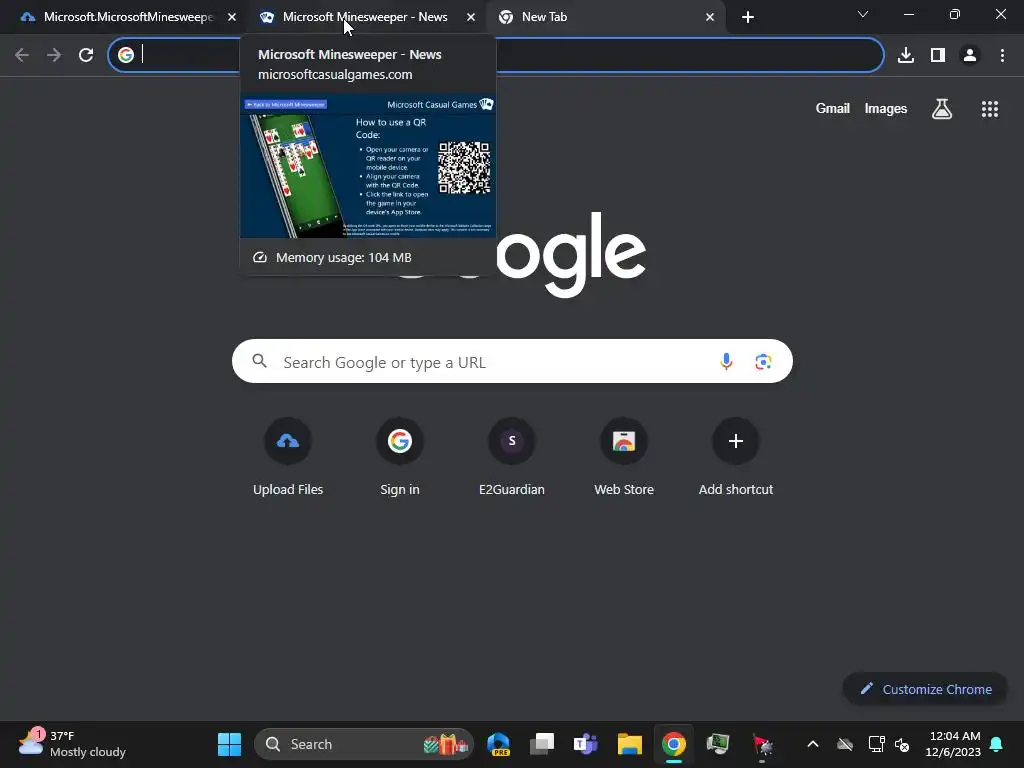This screenshot has width=1024, height=768.
Task: Open the monitor app icon in taskbar
Action: 718,744
